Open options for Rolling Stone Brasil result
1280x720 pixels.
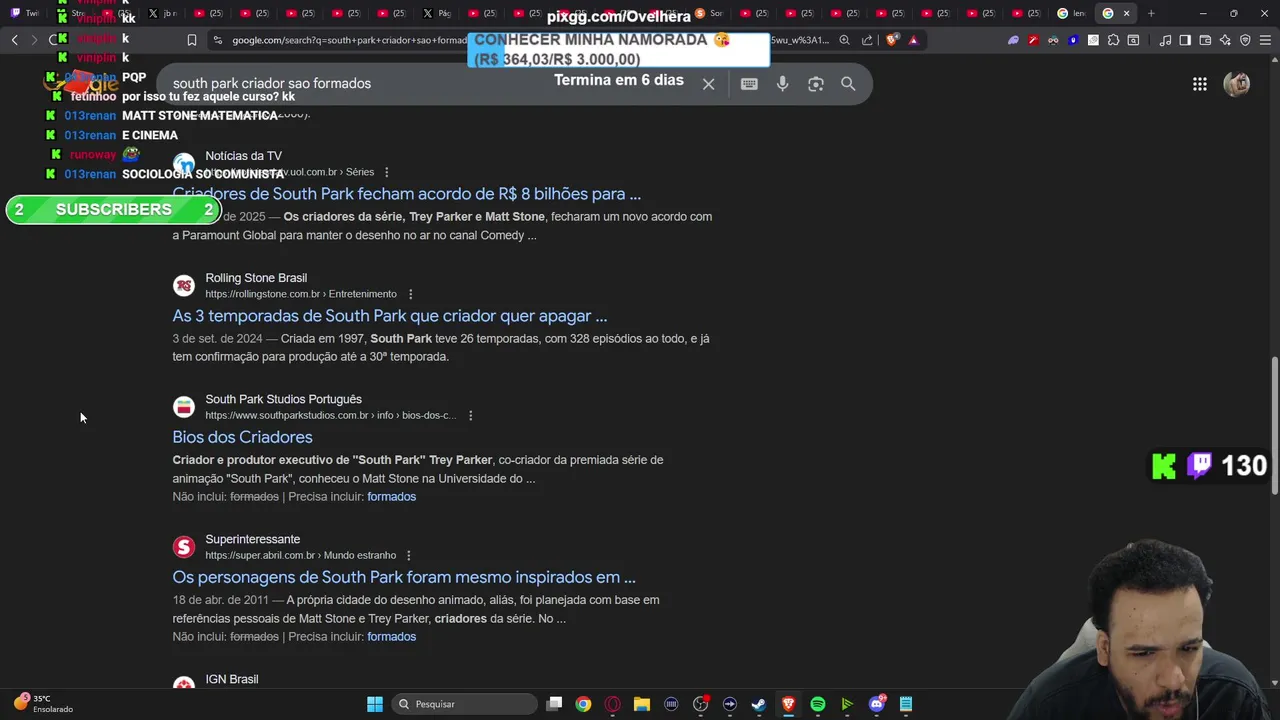[x=410, y=294]
